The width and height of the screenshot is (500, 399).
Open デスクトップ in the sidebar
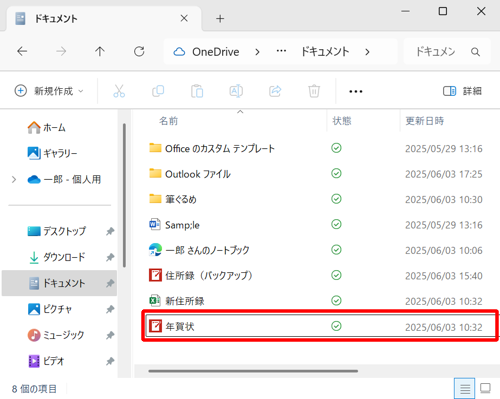pos(56,231)
